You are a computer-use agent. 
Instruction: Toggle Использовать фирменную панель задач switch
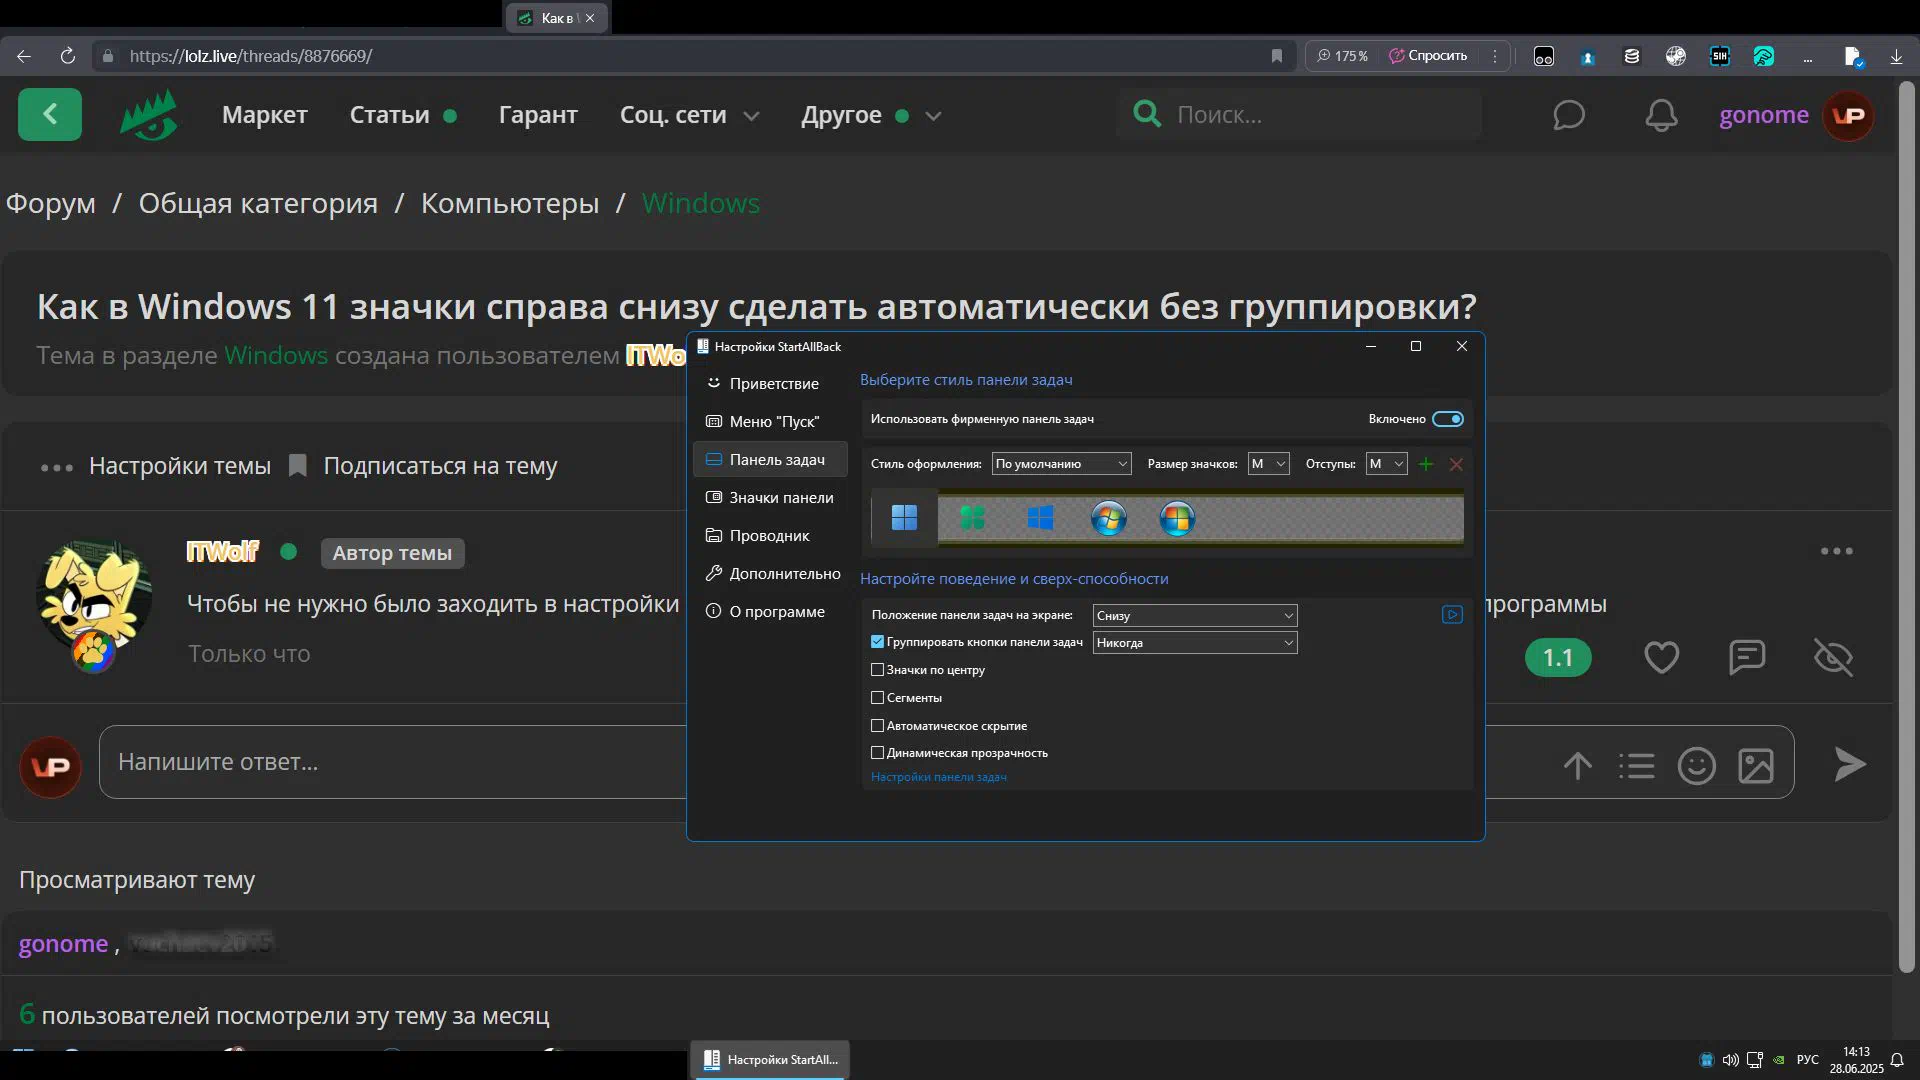(x=1447, y=419)
